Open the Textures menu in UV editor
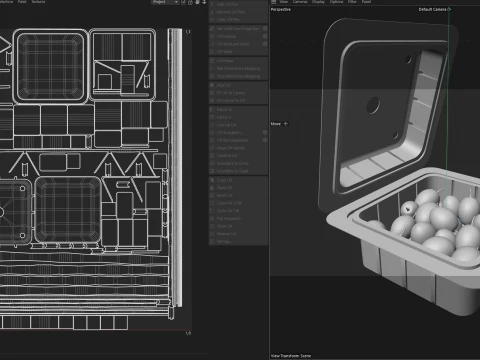The height and width of the screenshot is (360, 480). pyautogui.click(x=38, y=2)
